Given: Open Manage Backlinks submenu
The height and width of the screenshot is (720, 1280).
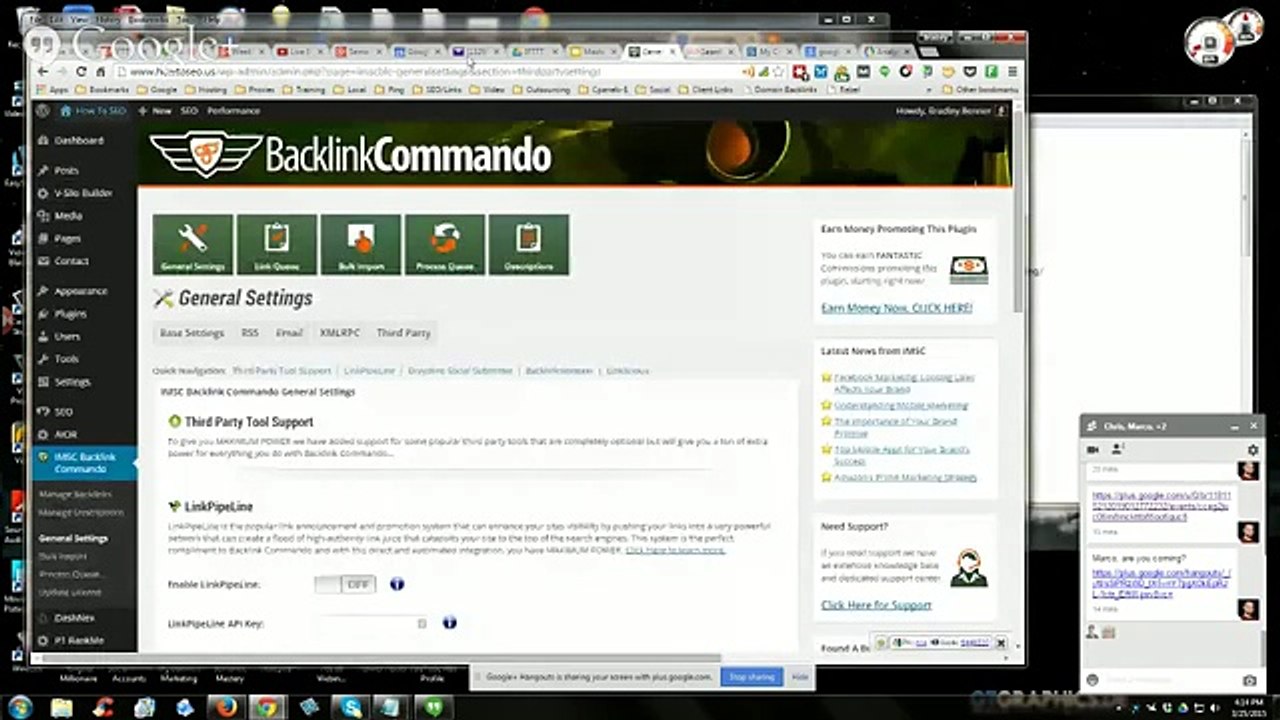Looking at the screenshot, I should [x=75, y=495].
